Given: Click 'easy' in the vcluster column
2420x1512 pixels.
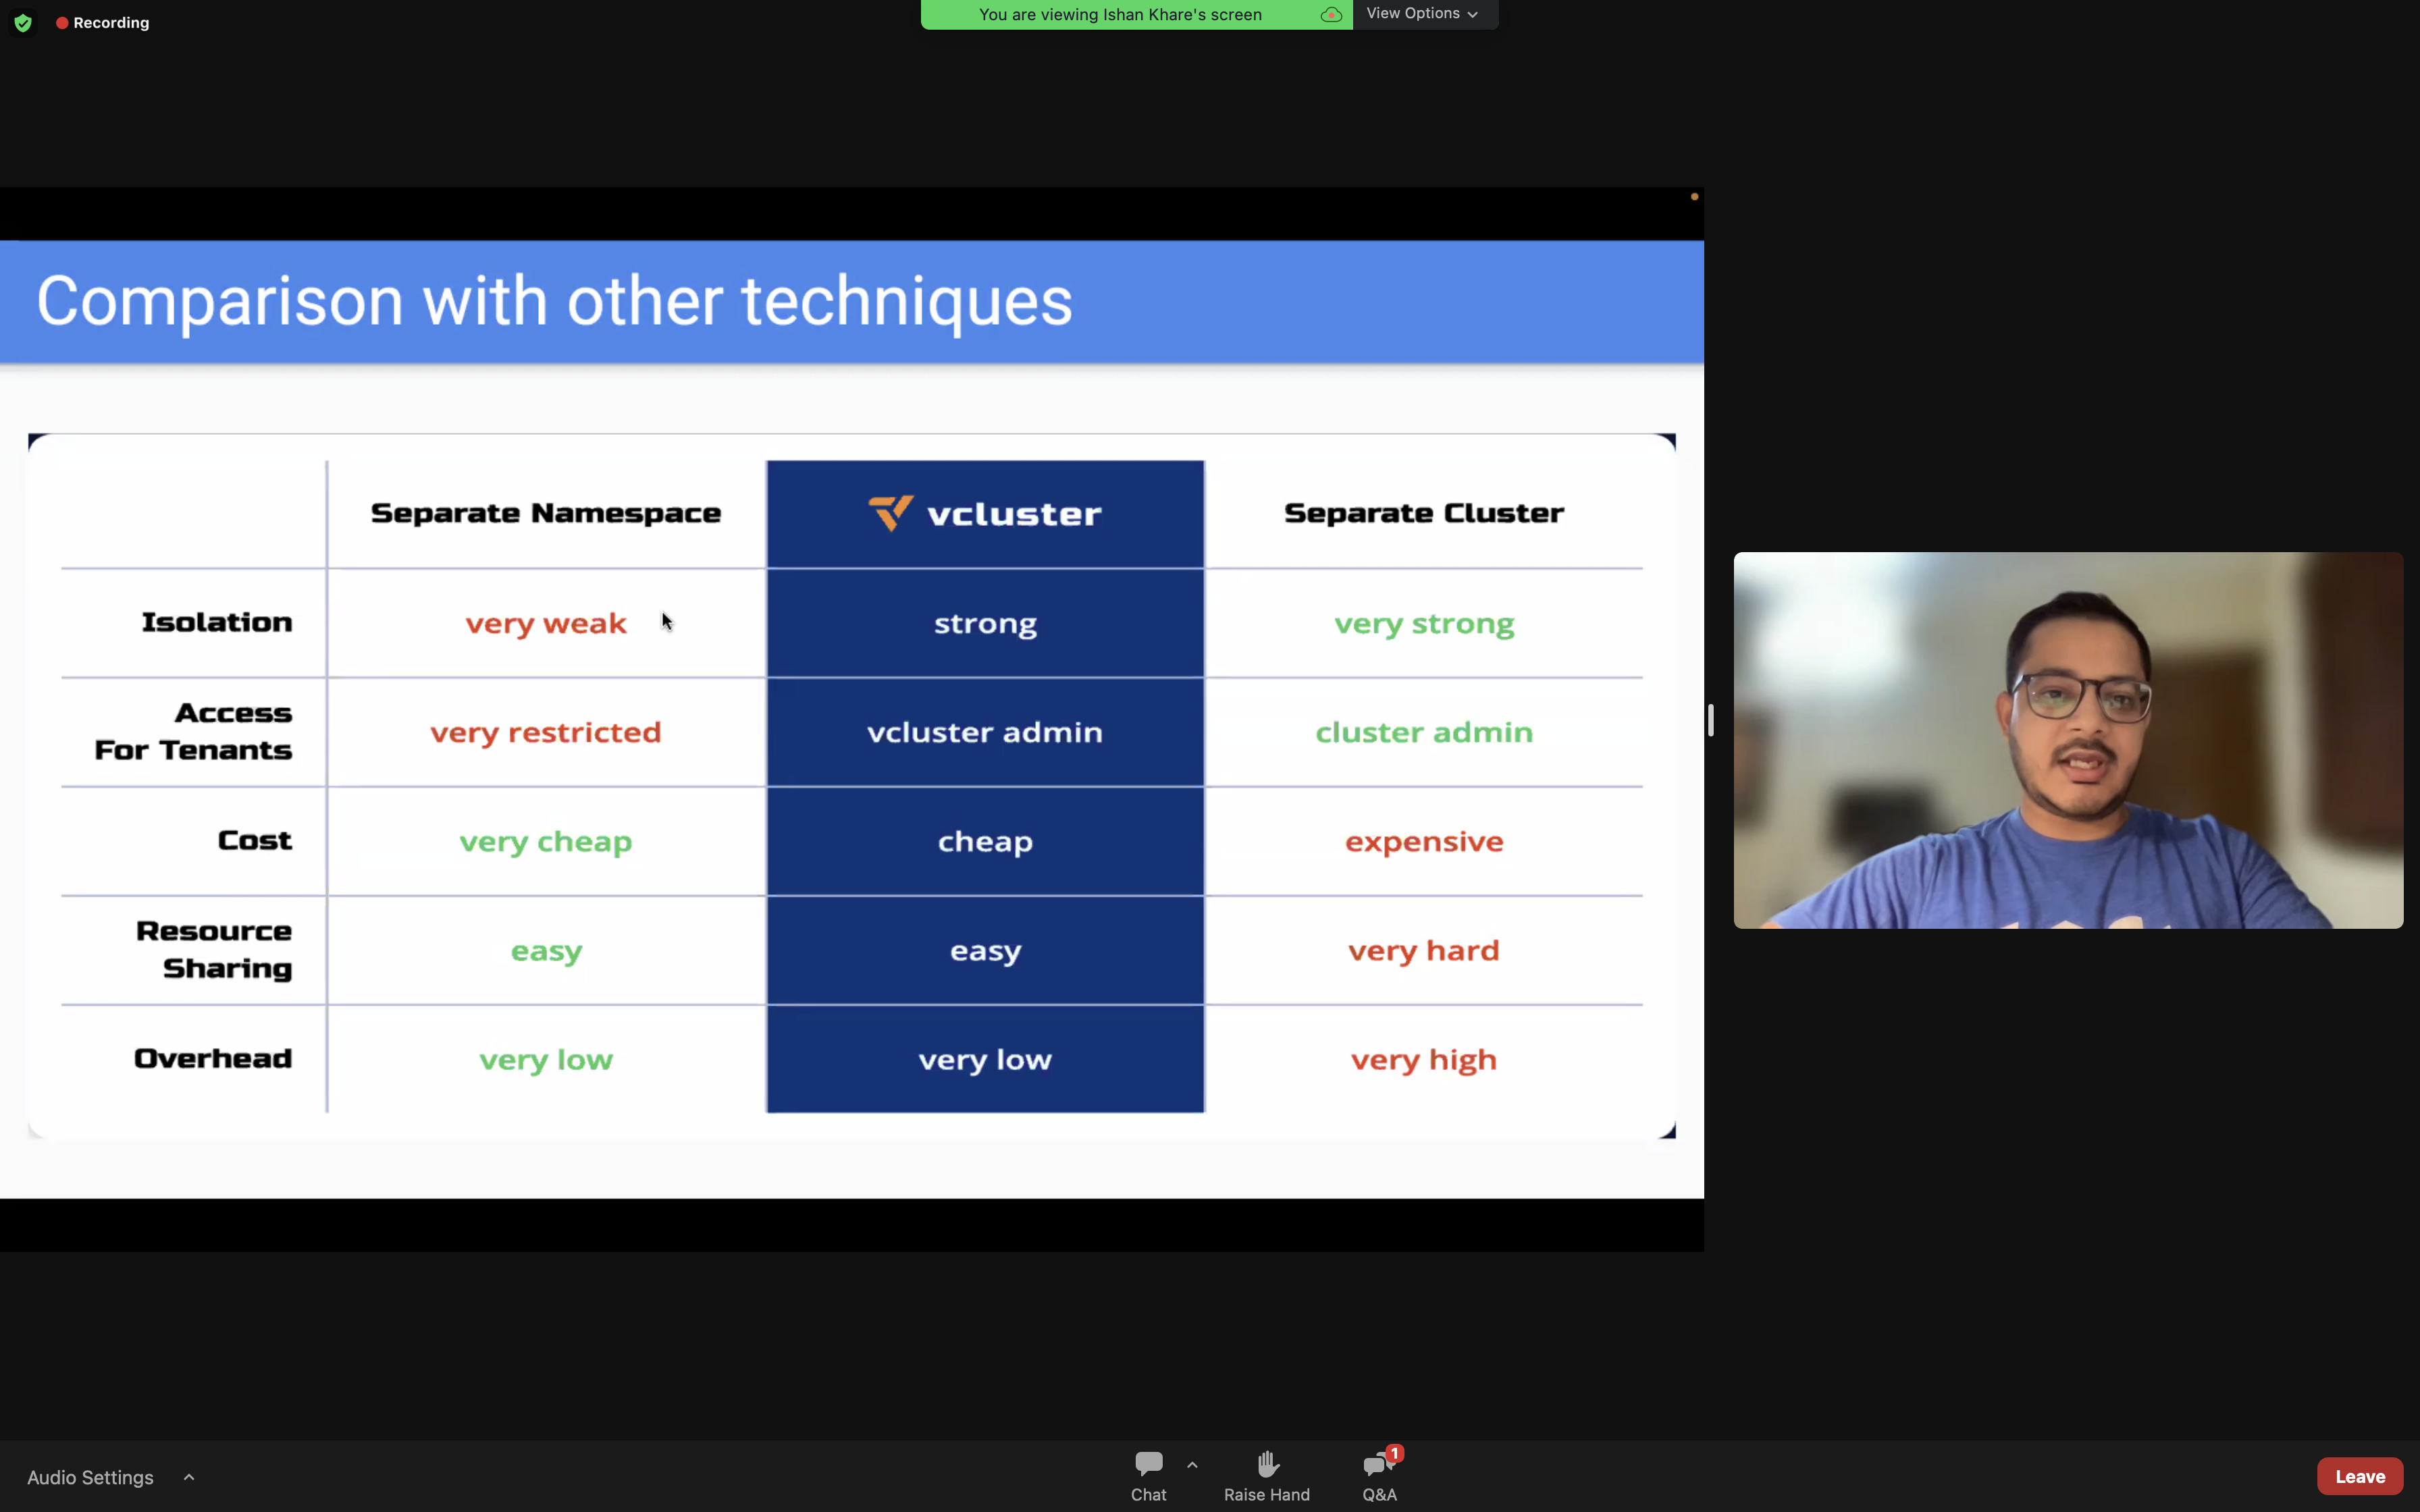Looking at the screenshot, I should [985, 950].
